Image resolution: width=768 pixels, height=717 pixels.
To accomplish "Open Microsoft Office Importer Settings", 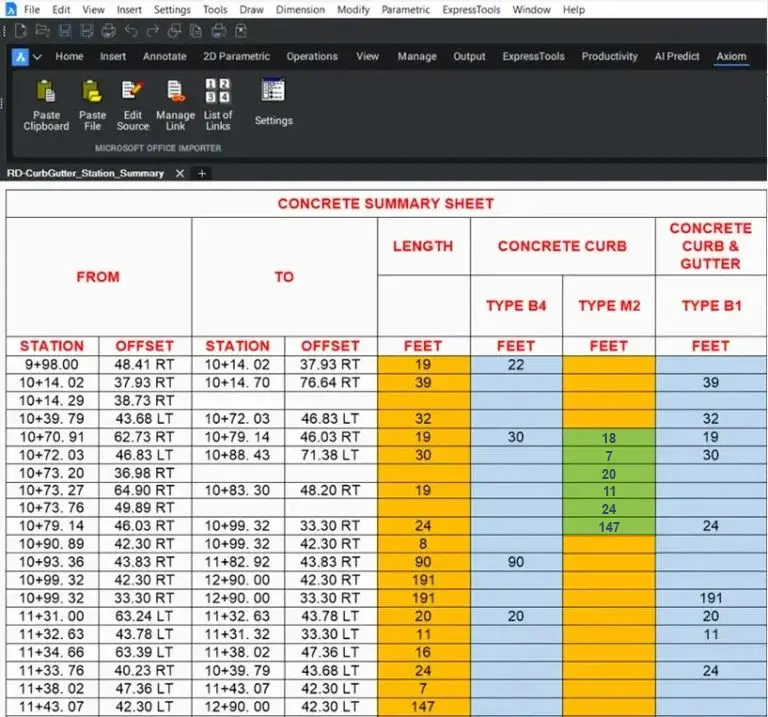I will 273,92.
